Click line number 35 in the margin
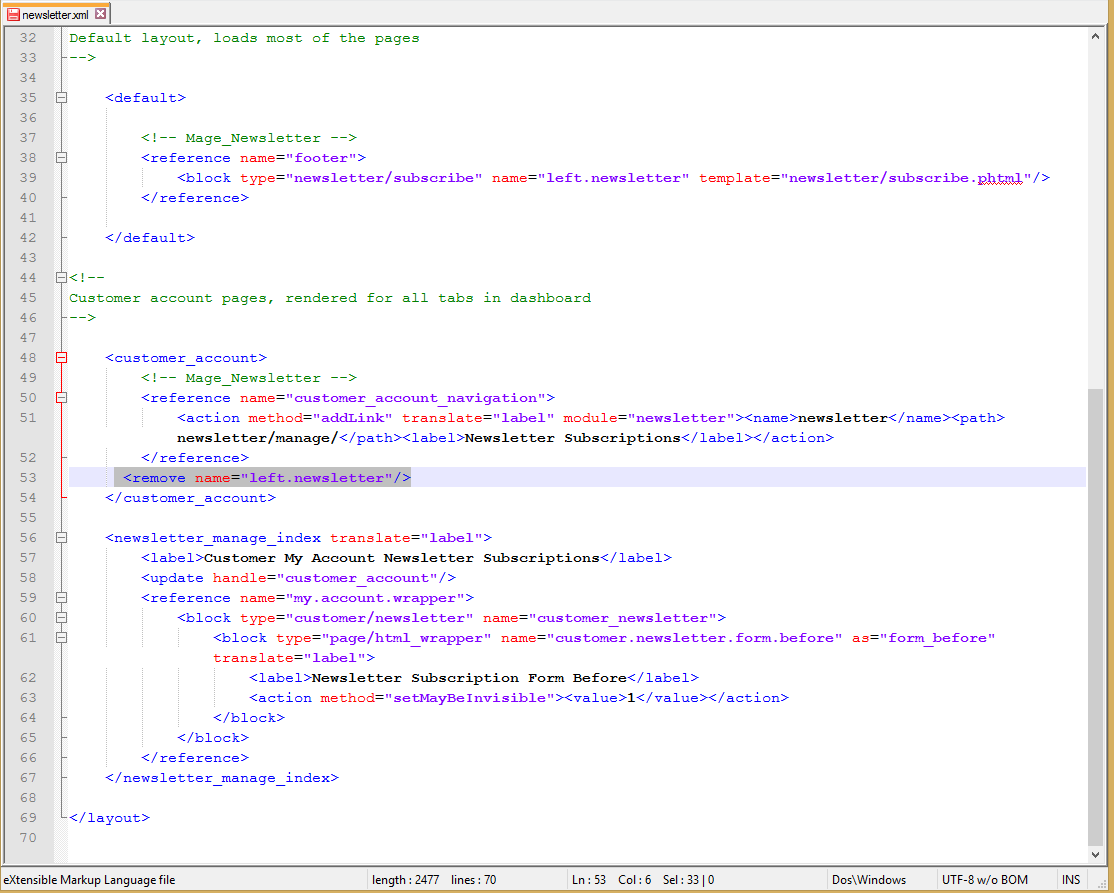Viewport: 1114px width, 893px height. point(28,97)
